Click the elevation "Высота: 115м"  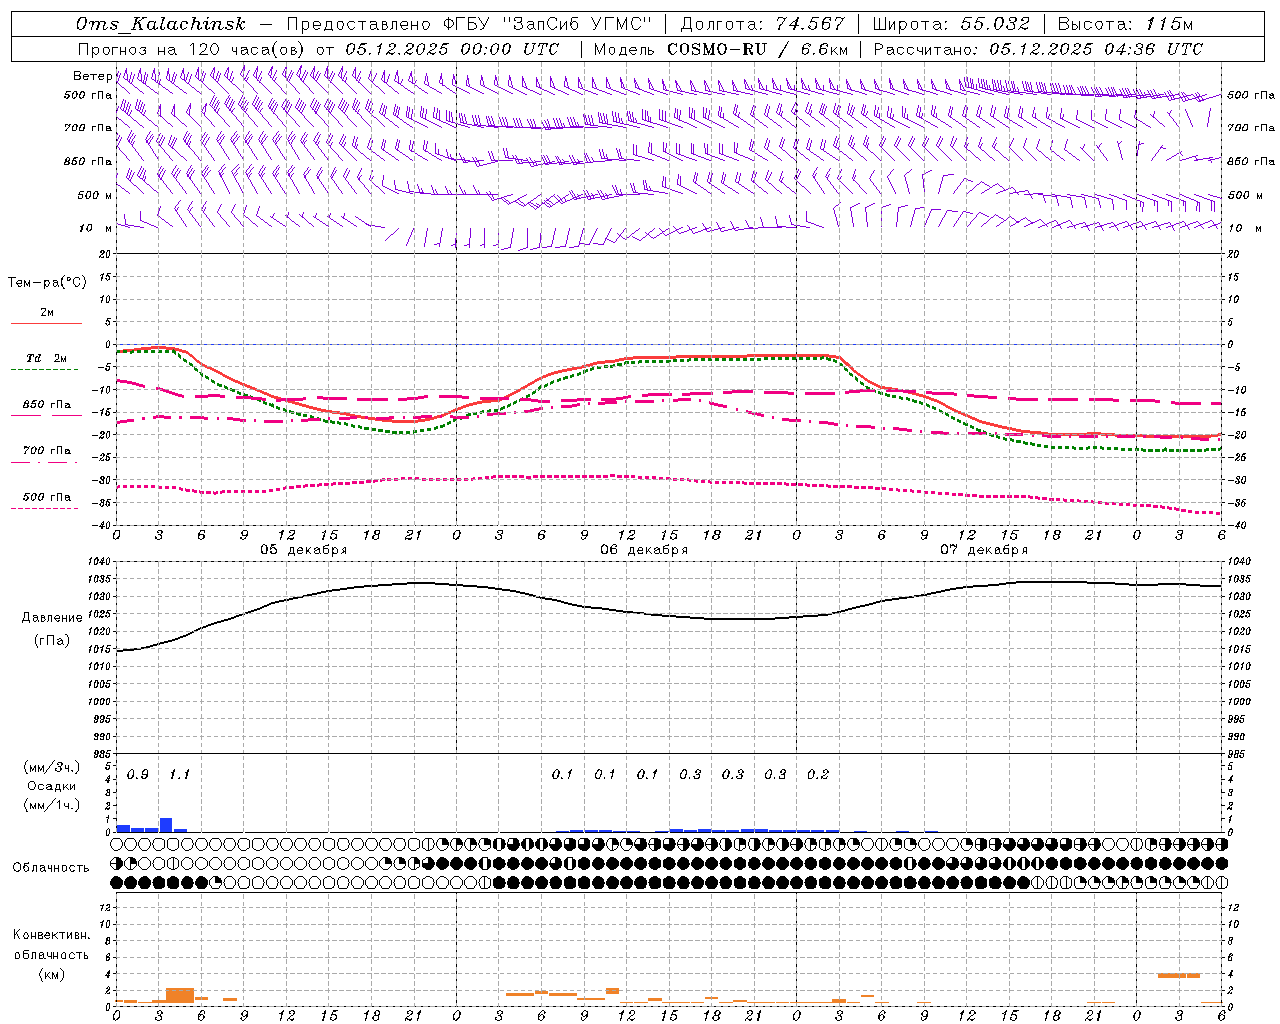pos(1125,25)
